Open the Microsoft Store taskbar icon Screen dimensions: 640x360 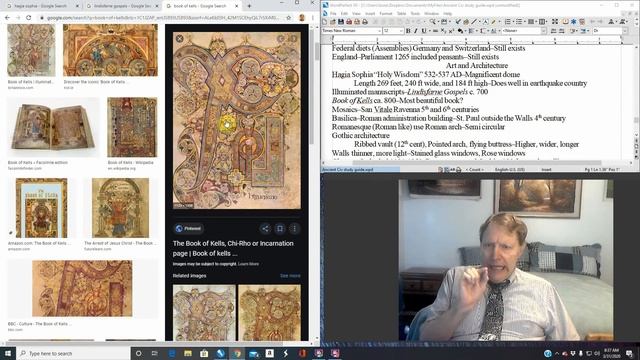pyautogui.click(x=204, y=353)
